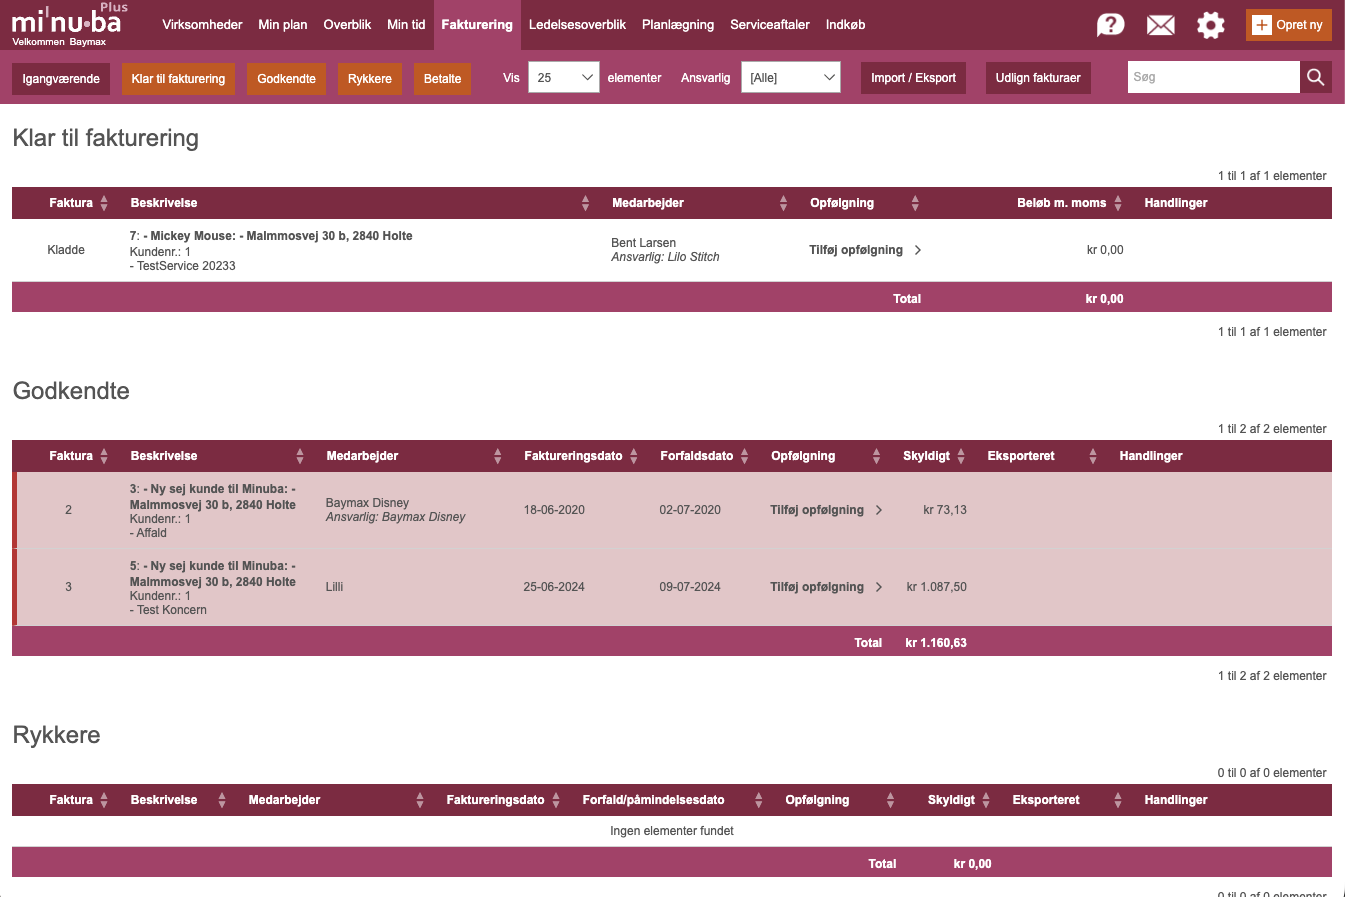1345x897 pixels.
Task: Sort Godkendte table by Skyldigt arrows
Action: (x=961, y=456)
